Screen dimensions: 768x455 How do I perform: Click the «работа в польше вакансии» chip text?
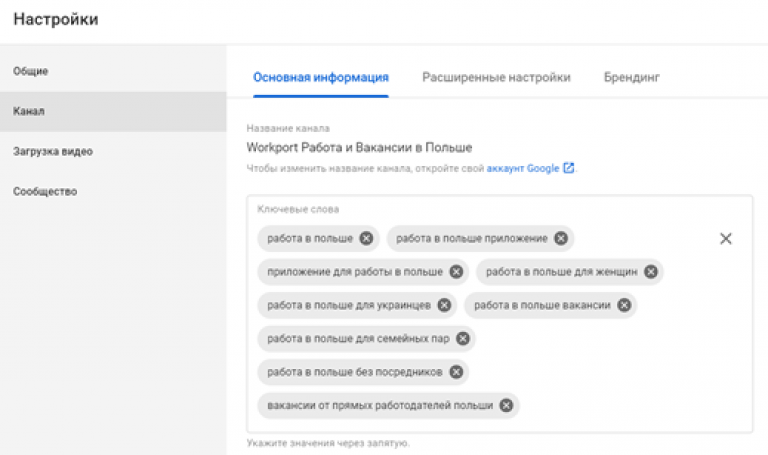pos(542,305)
